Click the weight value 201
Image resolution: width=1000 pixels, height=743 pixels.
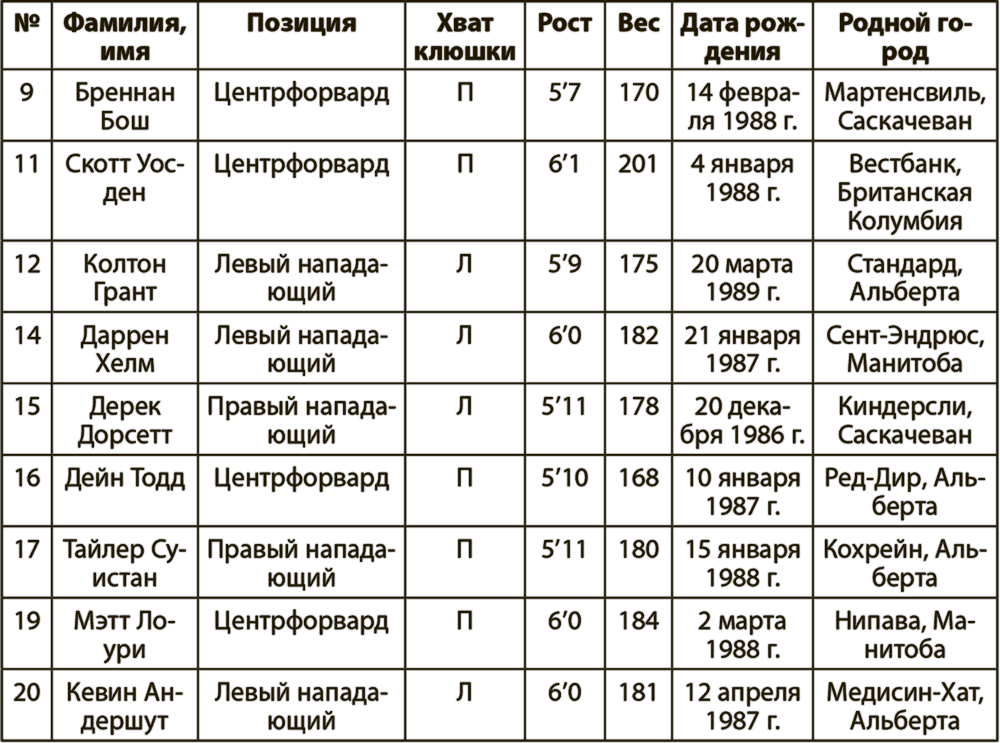point(639,164)
